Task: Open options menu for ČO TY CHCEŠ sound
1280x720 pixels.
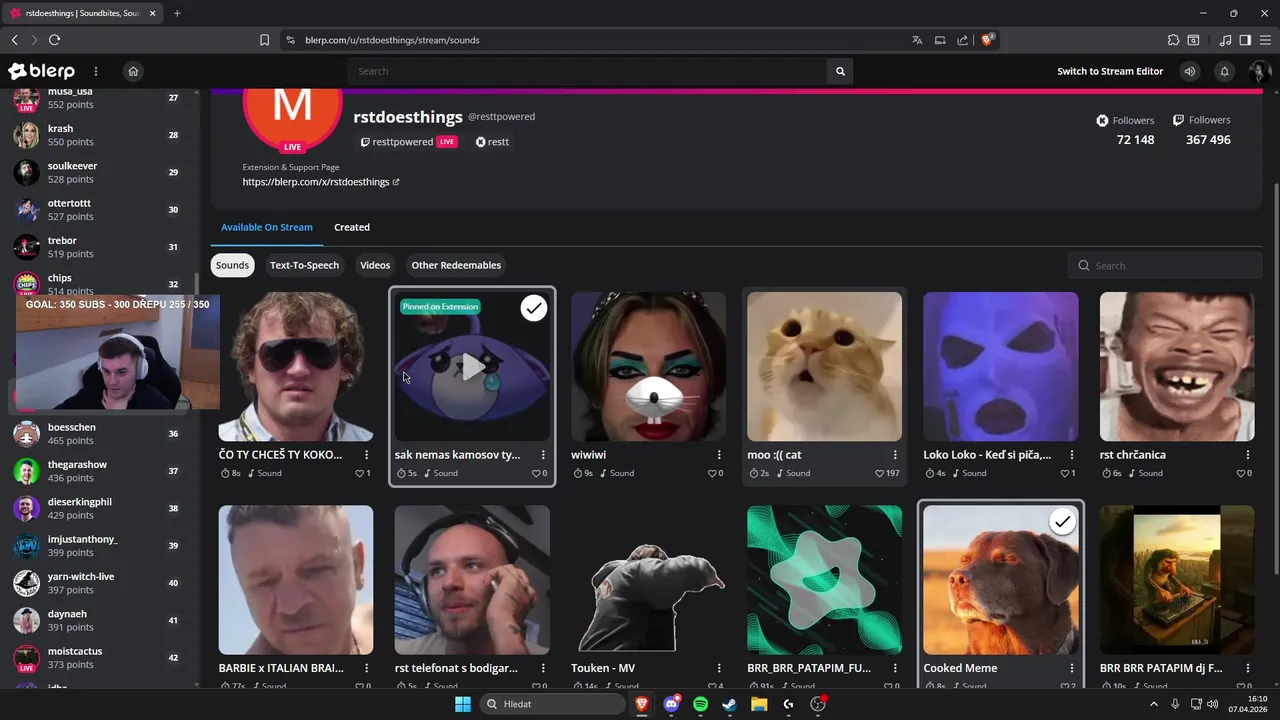Action: 367,455
